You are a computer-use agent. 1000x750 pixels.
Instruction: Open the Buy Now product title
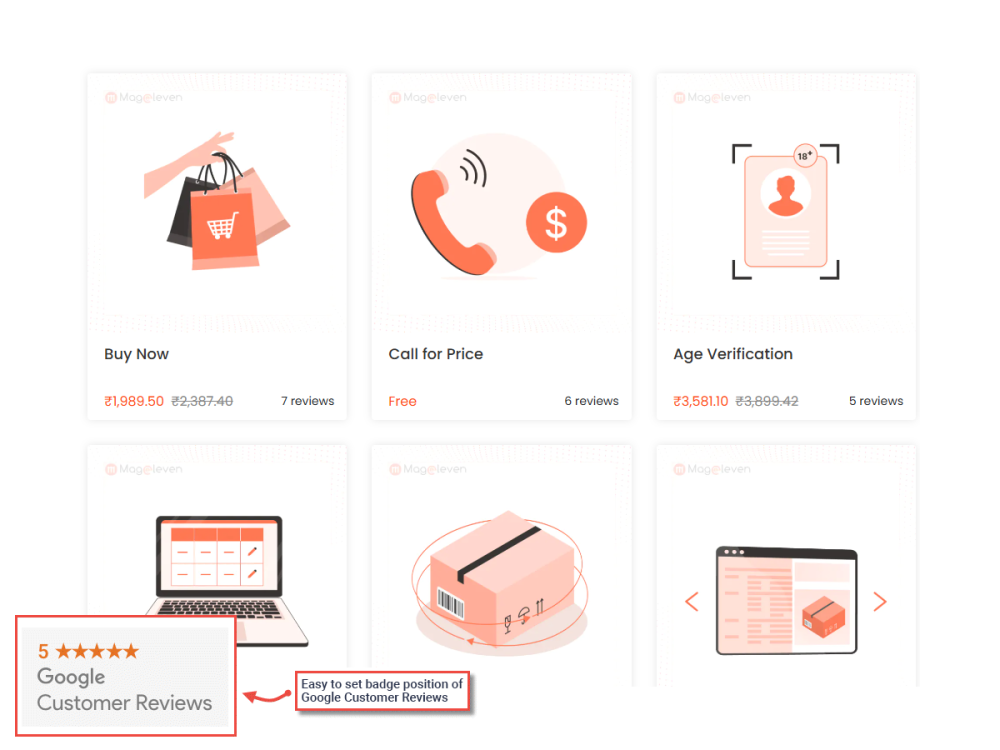click(136, 354)
